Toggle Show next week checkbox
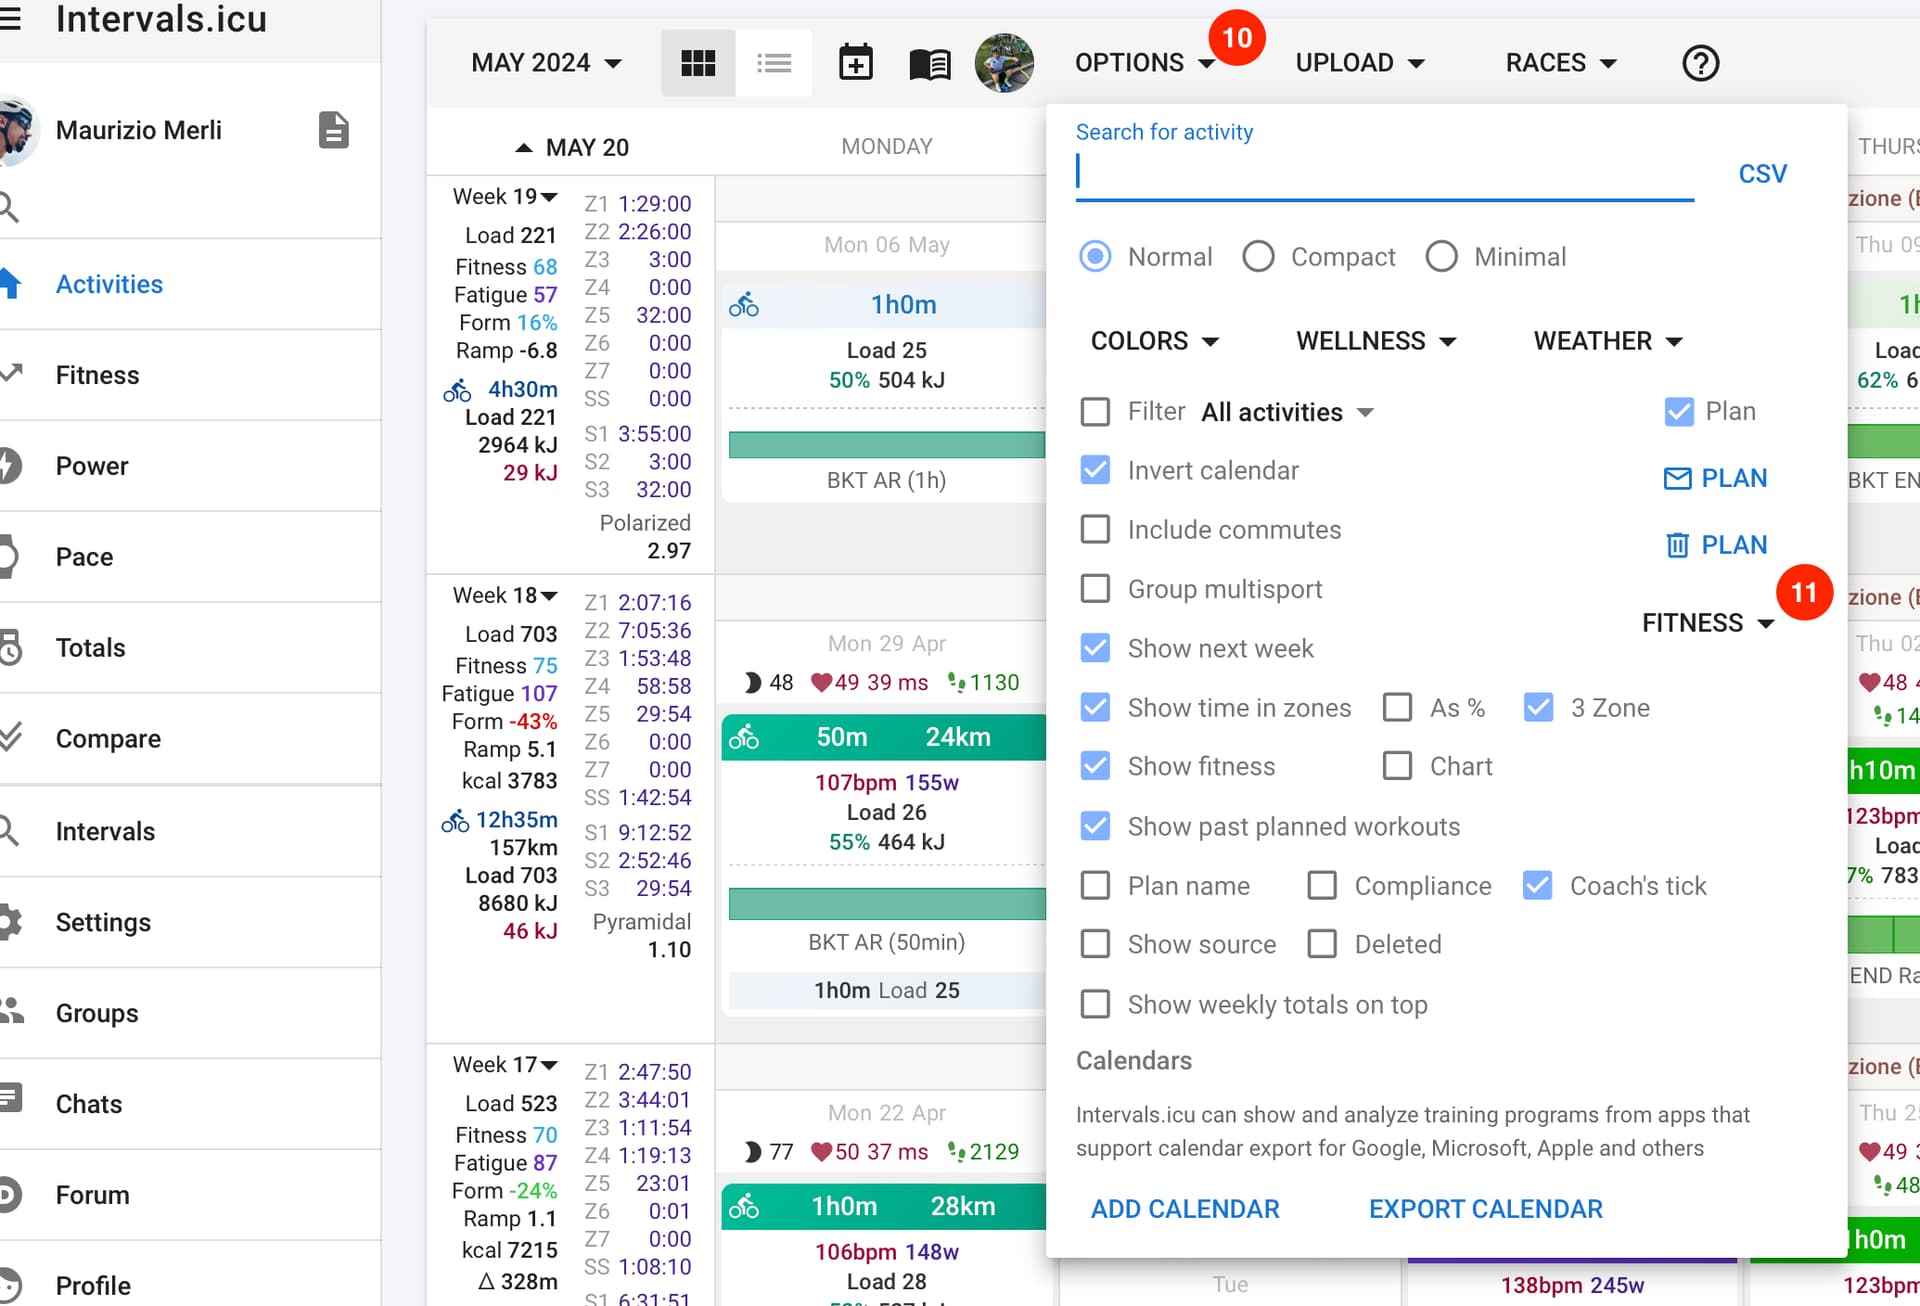The width and height of the screenshot is (1920, 1306). tap(1095, 648)
